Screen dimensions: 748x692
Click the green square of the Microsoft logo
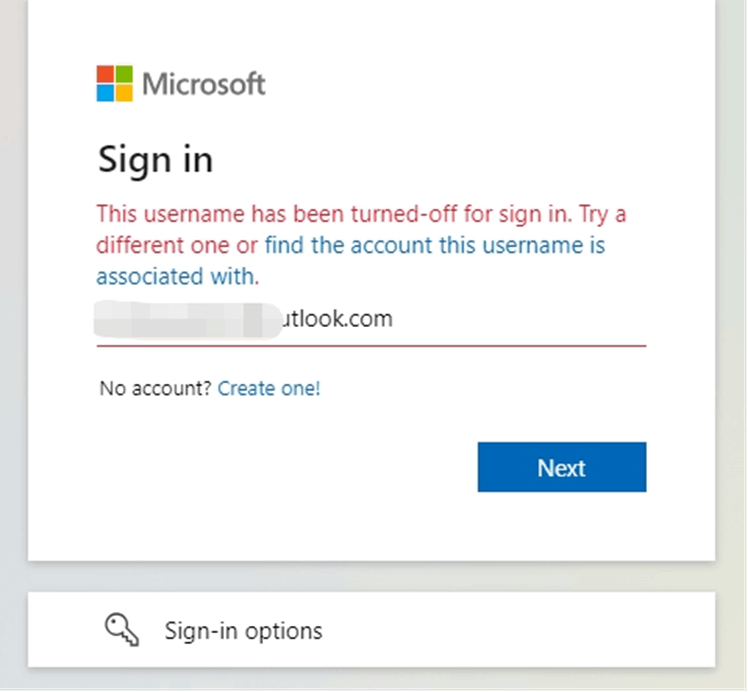click(x=124, y=74)
